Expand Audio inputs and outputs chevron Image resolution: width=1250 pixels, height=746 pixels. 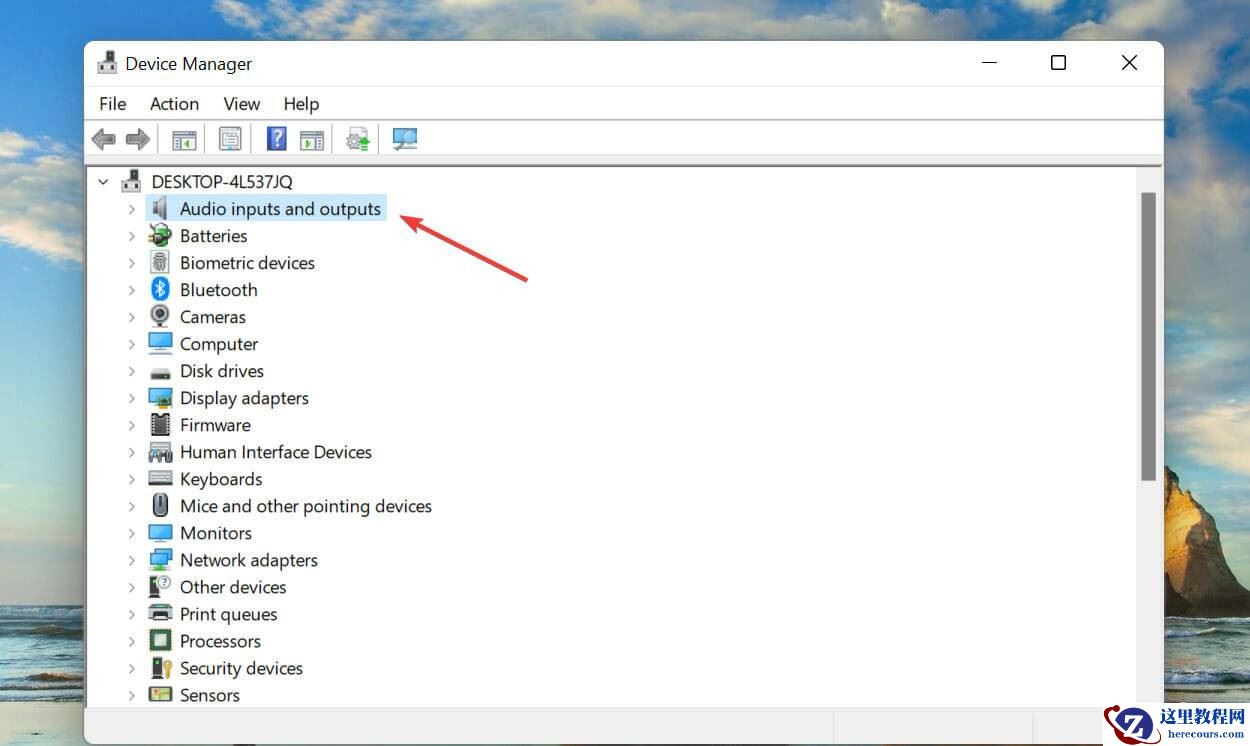click(131, 209)
